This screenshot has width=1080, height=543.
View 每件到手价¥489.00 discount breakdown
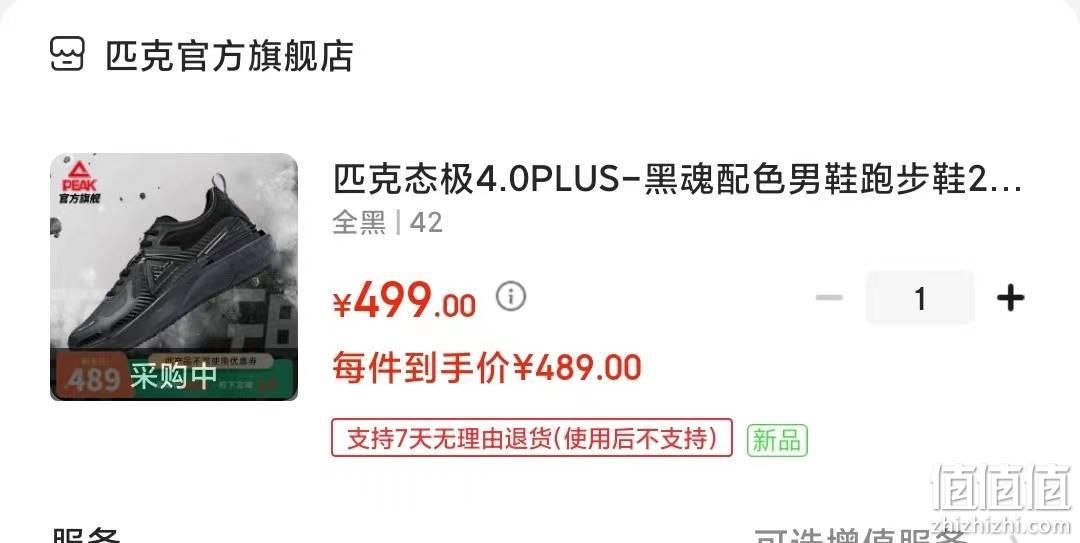pyautogui.click(x=487, y=367)
